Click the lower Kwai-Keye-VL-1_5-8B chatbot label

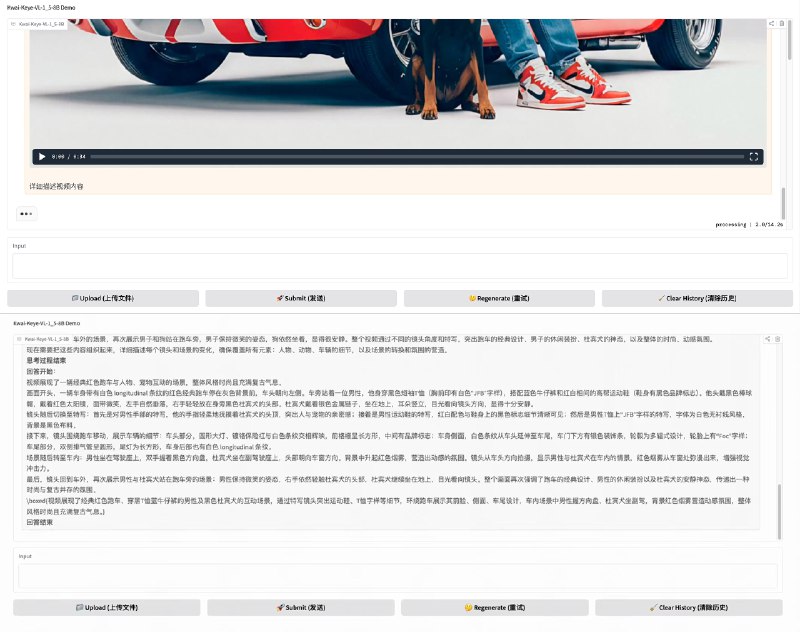pos(44,339)
